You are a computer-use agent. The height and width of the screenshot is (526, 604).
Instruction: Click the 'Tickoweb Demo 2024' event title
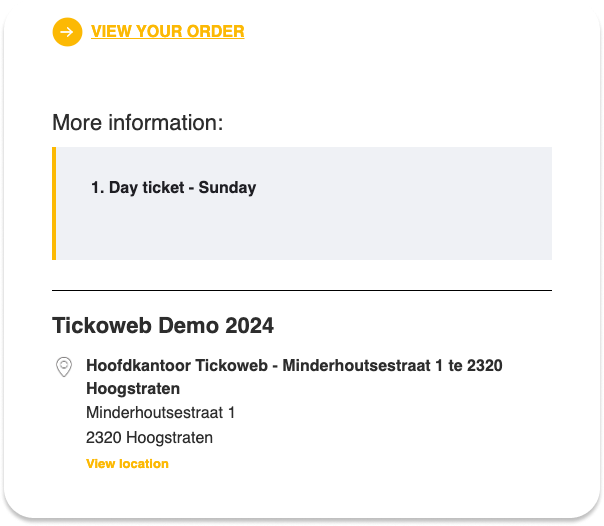163,325
